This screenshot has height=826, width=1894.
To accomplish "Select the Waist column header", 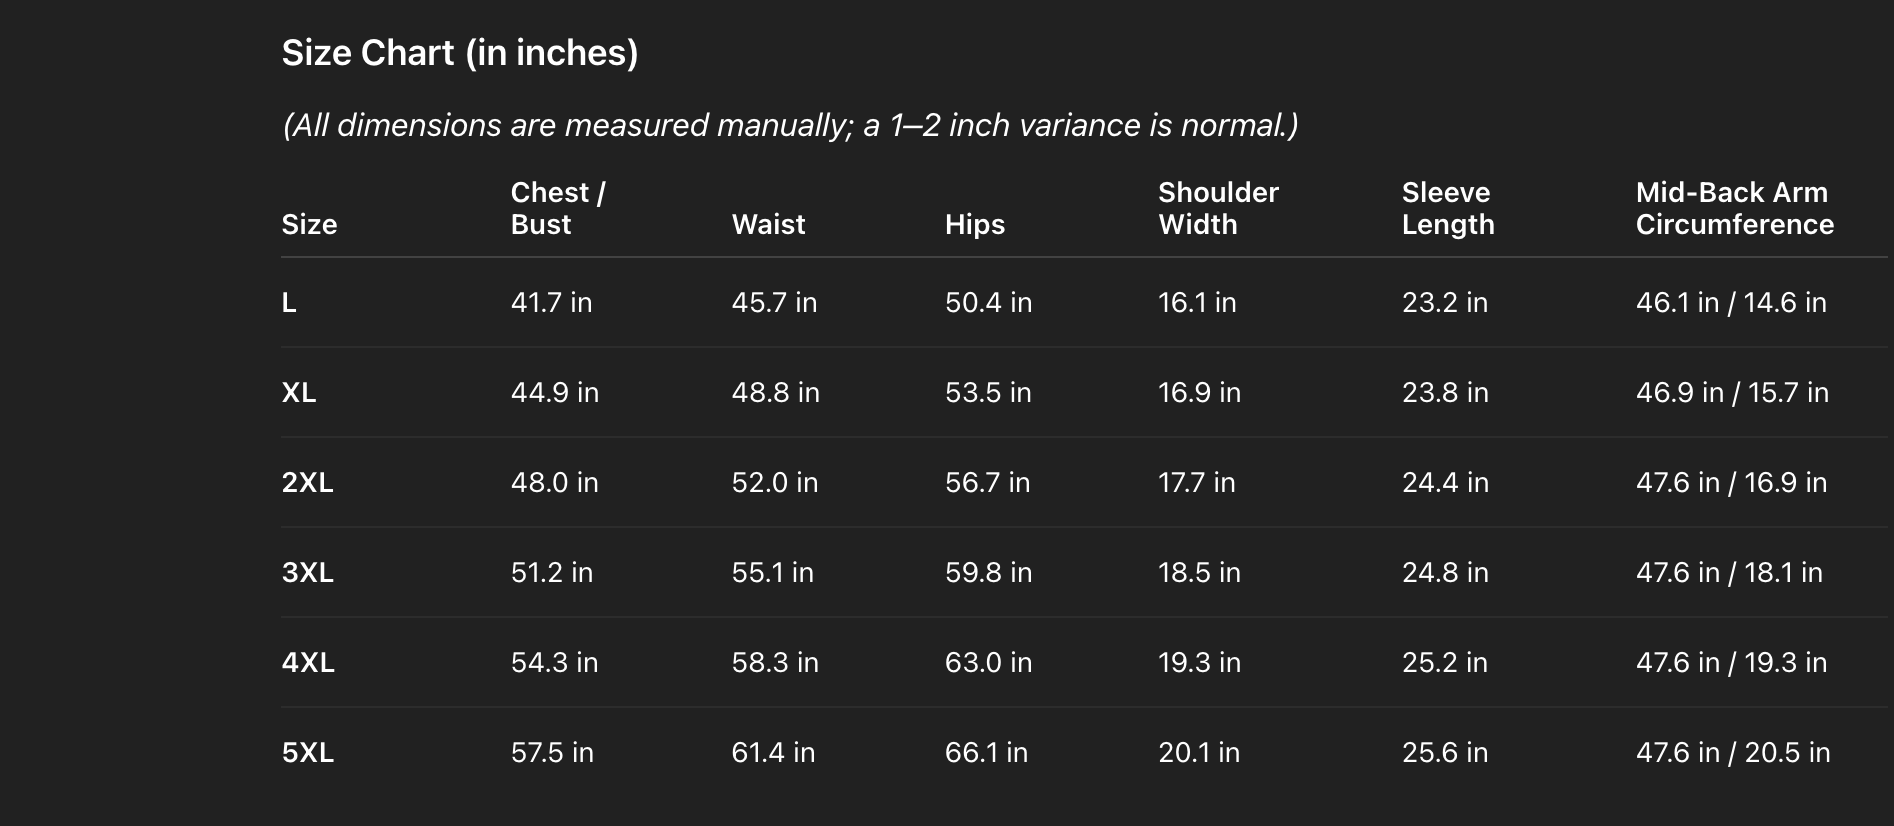I will point(768,224).
